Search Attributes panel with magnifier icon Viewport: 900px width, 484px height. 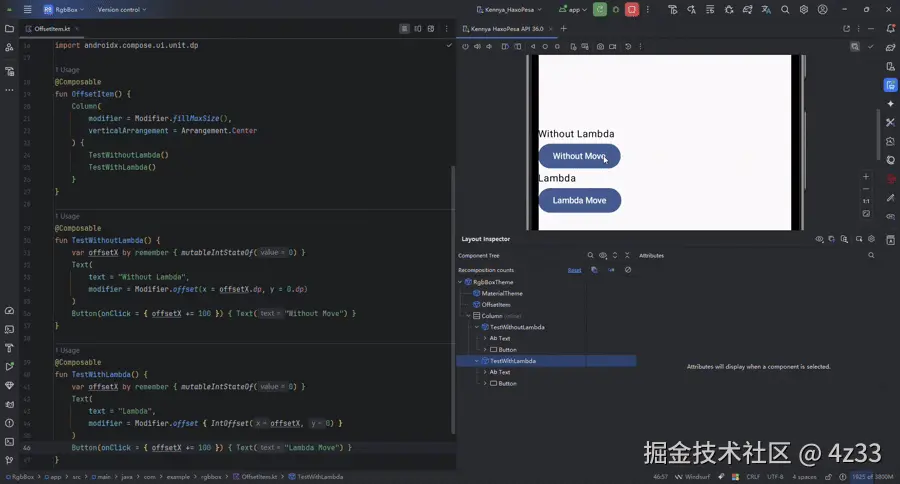coord(871,255)
